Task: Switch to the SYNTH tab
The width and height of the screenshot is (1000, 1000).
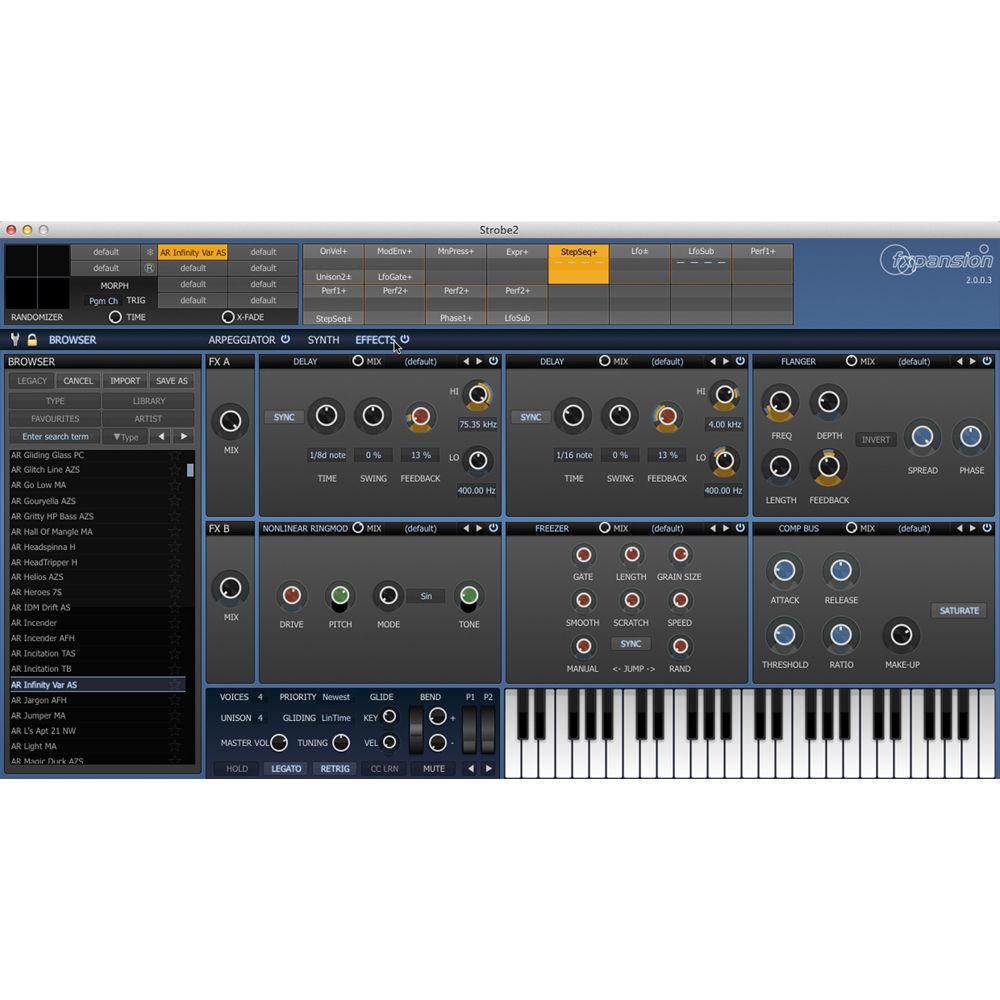Action: (323, 339)
